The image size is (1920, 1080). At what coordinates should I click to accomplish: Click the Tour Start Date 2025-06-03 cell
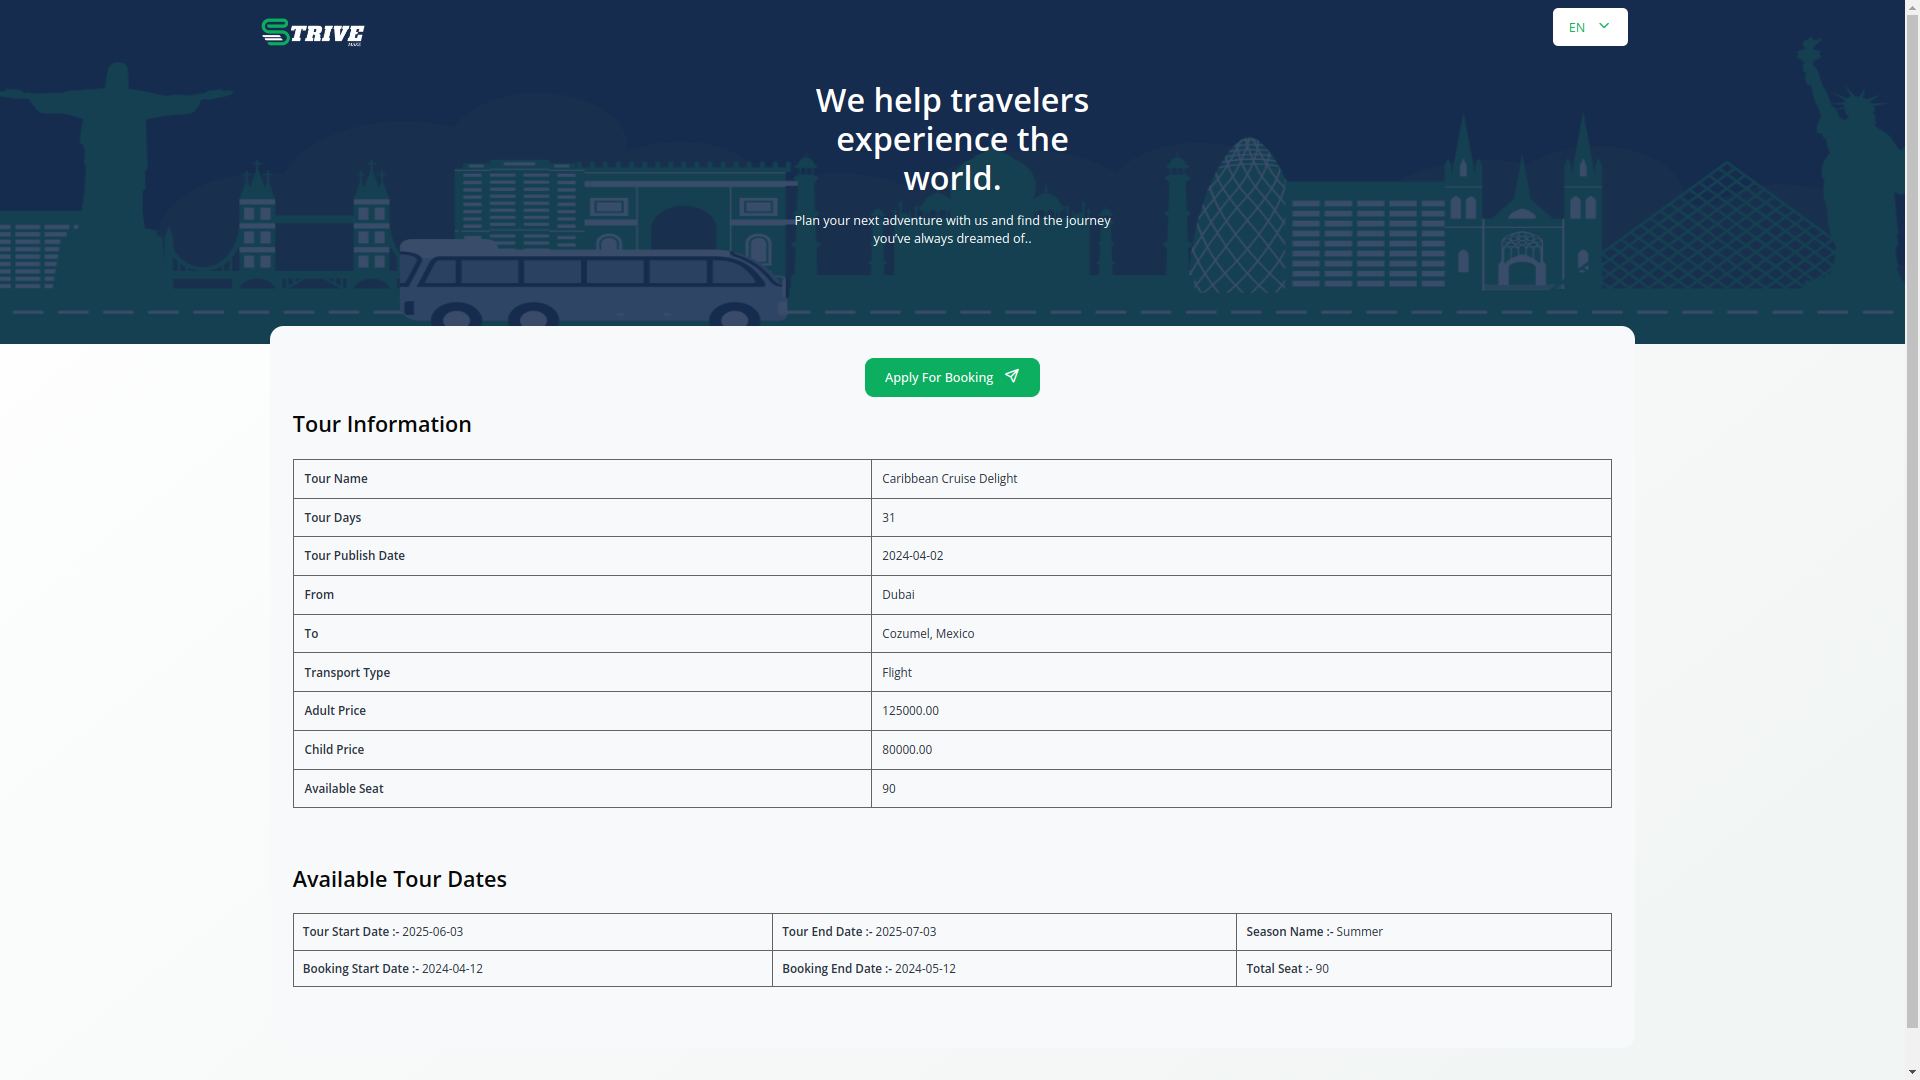pos(432,932)
